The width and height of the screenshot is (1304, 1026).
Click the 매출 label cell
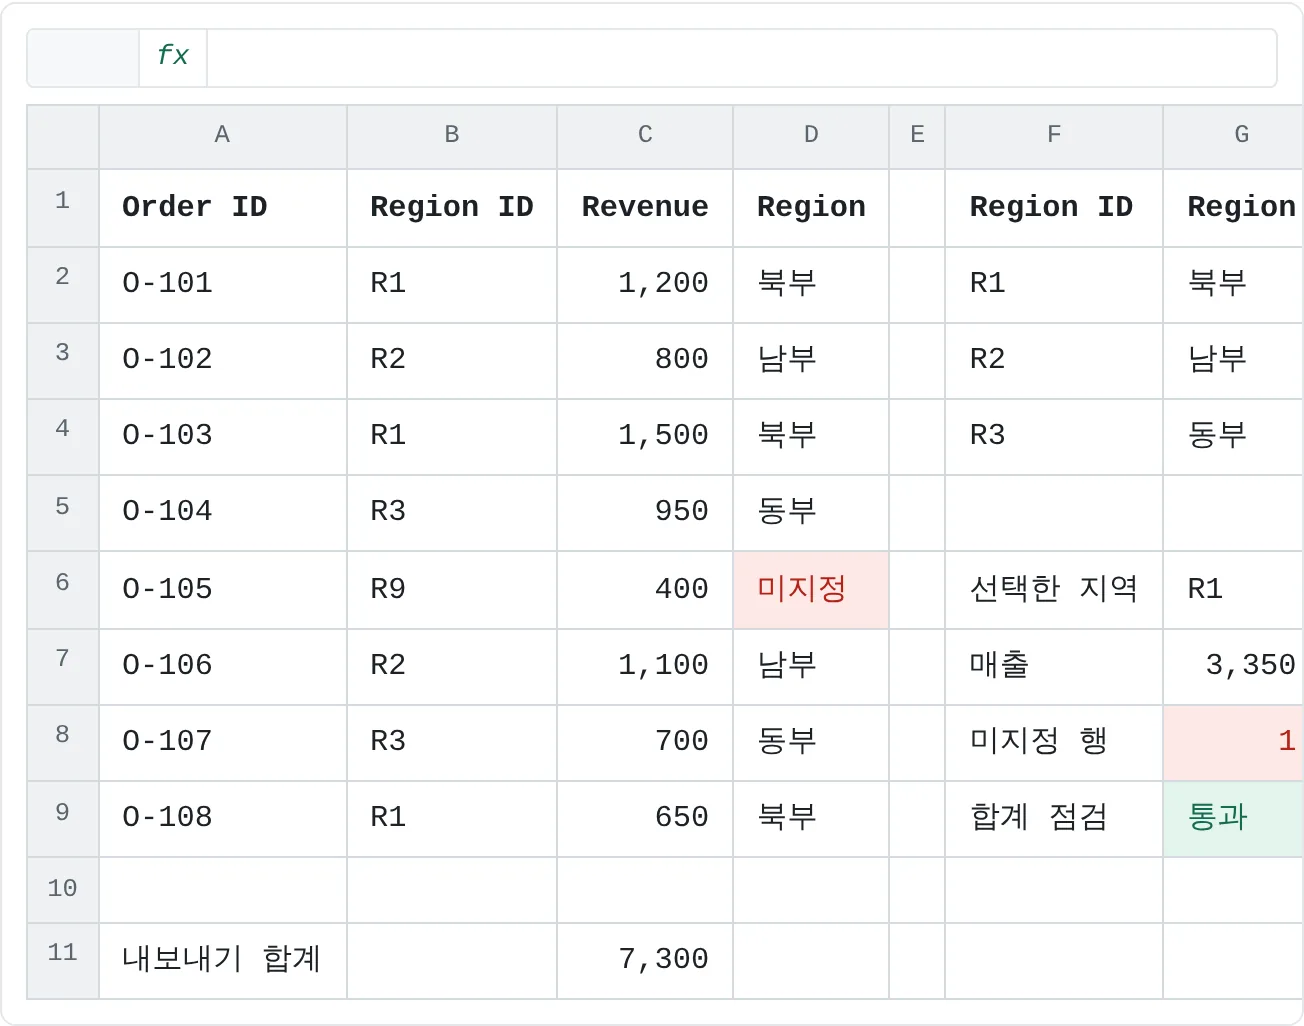(x=1054, y=667)
